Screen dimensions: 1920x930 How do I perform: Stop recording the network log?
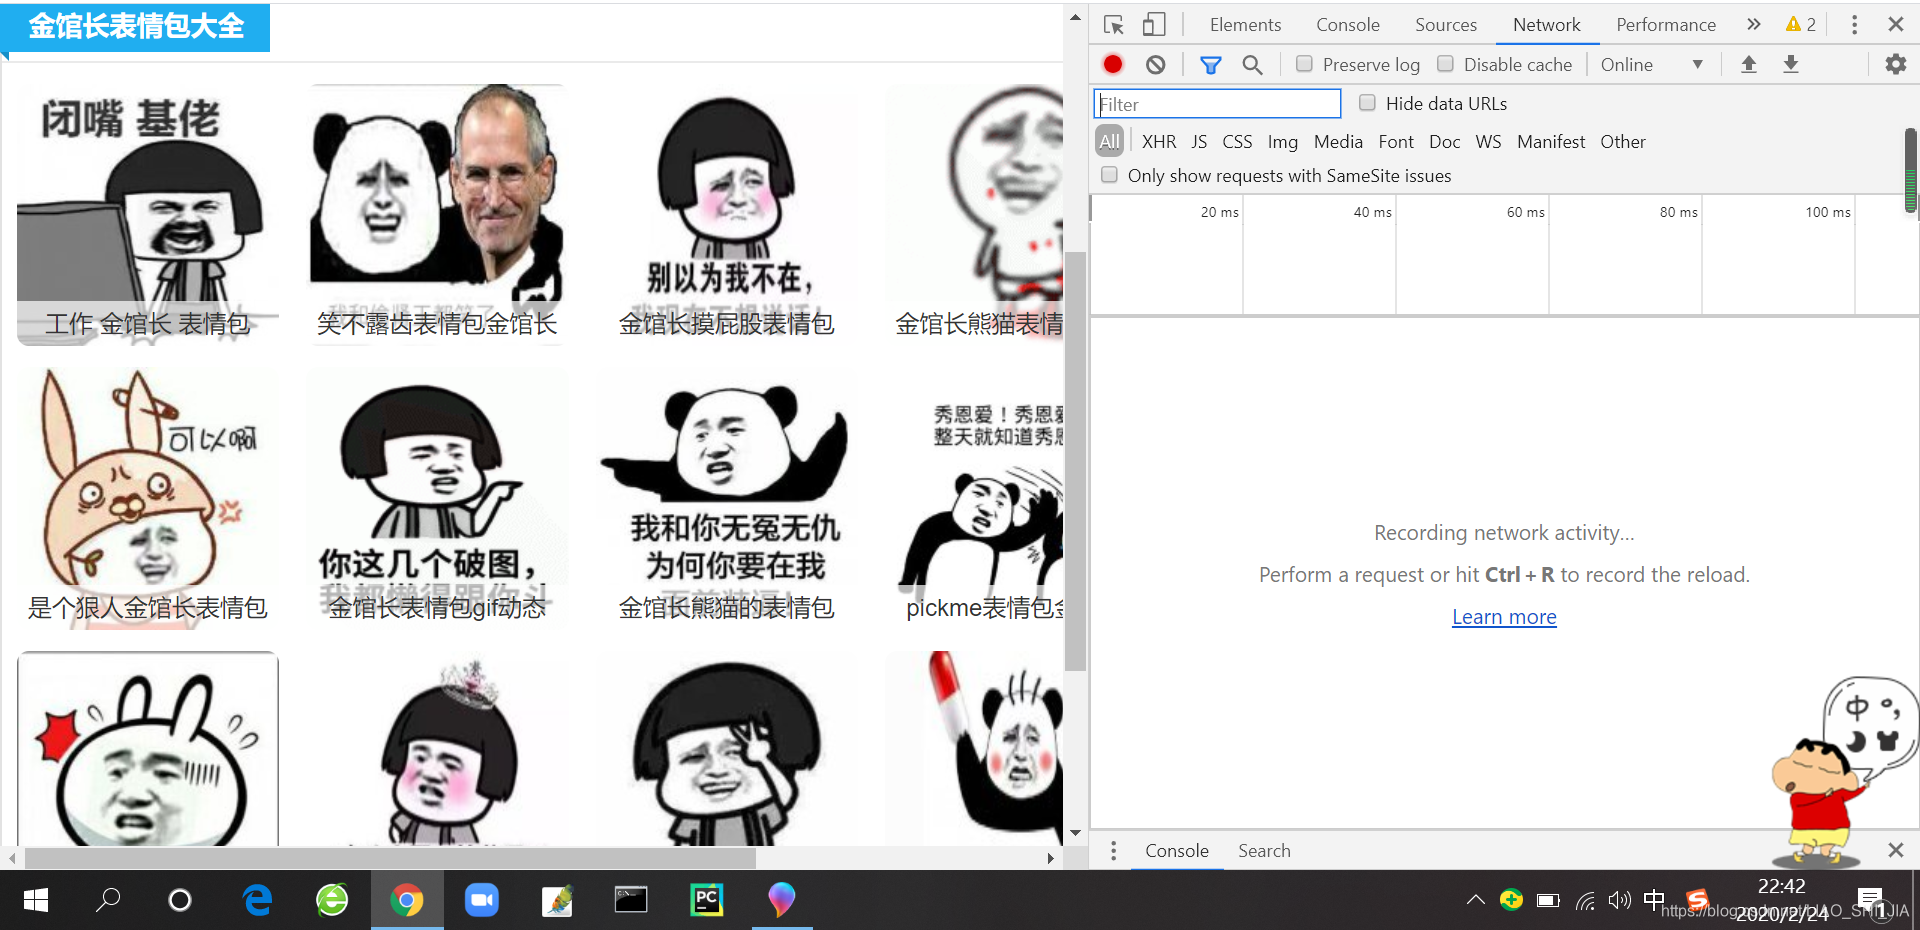1112,64
